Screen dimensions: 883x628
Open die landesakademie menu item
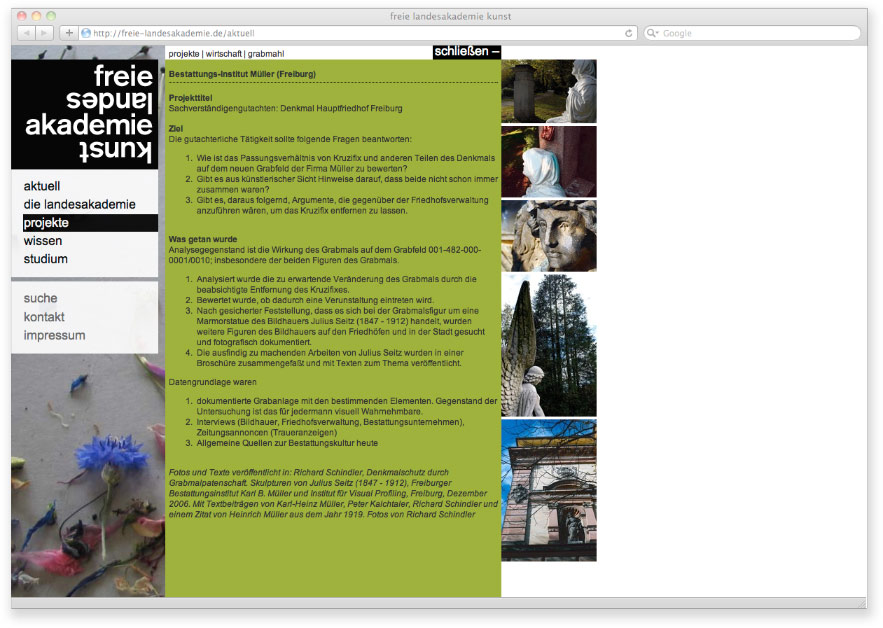coord(79,204)
